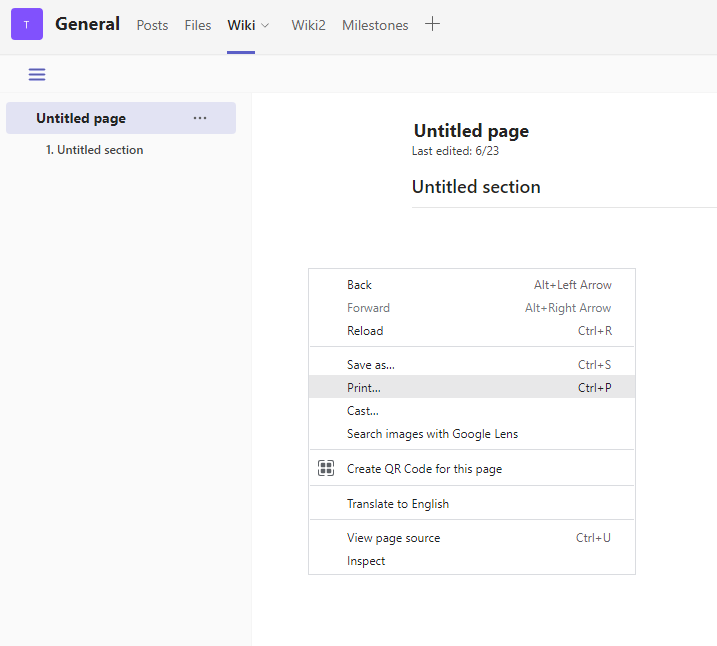The height and width of the screenshot is (646, 717).
Task: Choose Reload in the context menu
Action: coord(472,331)
